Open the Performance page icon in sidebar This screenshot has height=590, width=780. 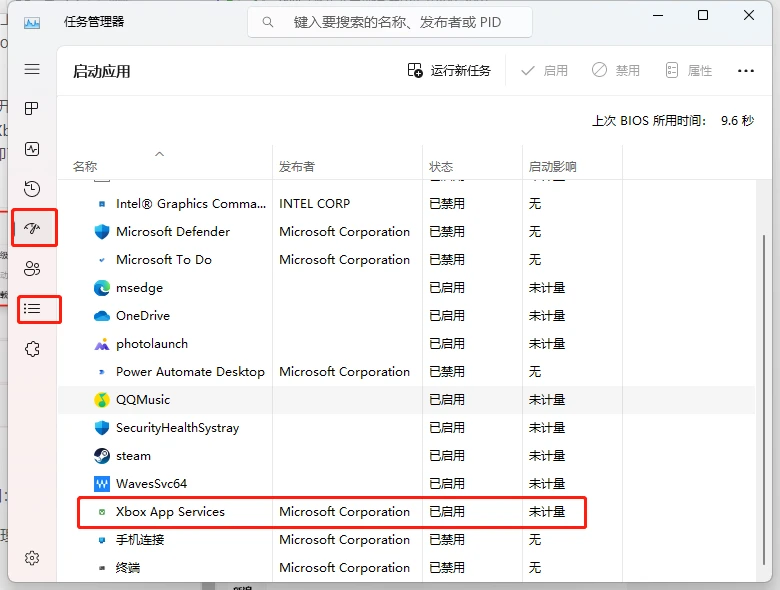[x=32, y=149]
